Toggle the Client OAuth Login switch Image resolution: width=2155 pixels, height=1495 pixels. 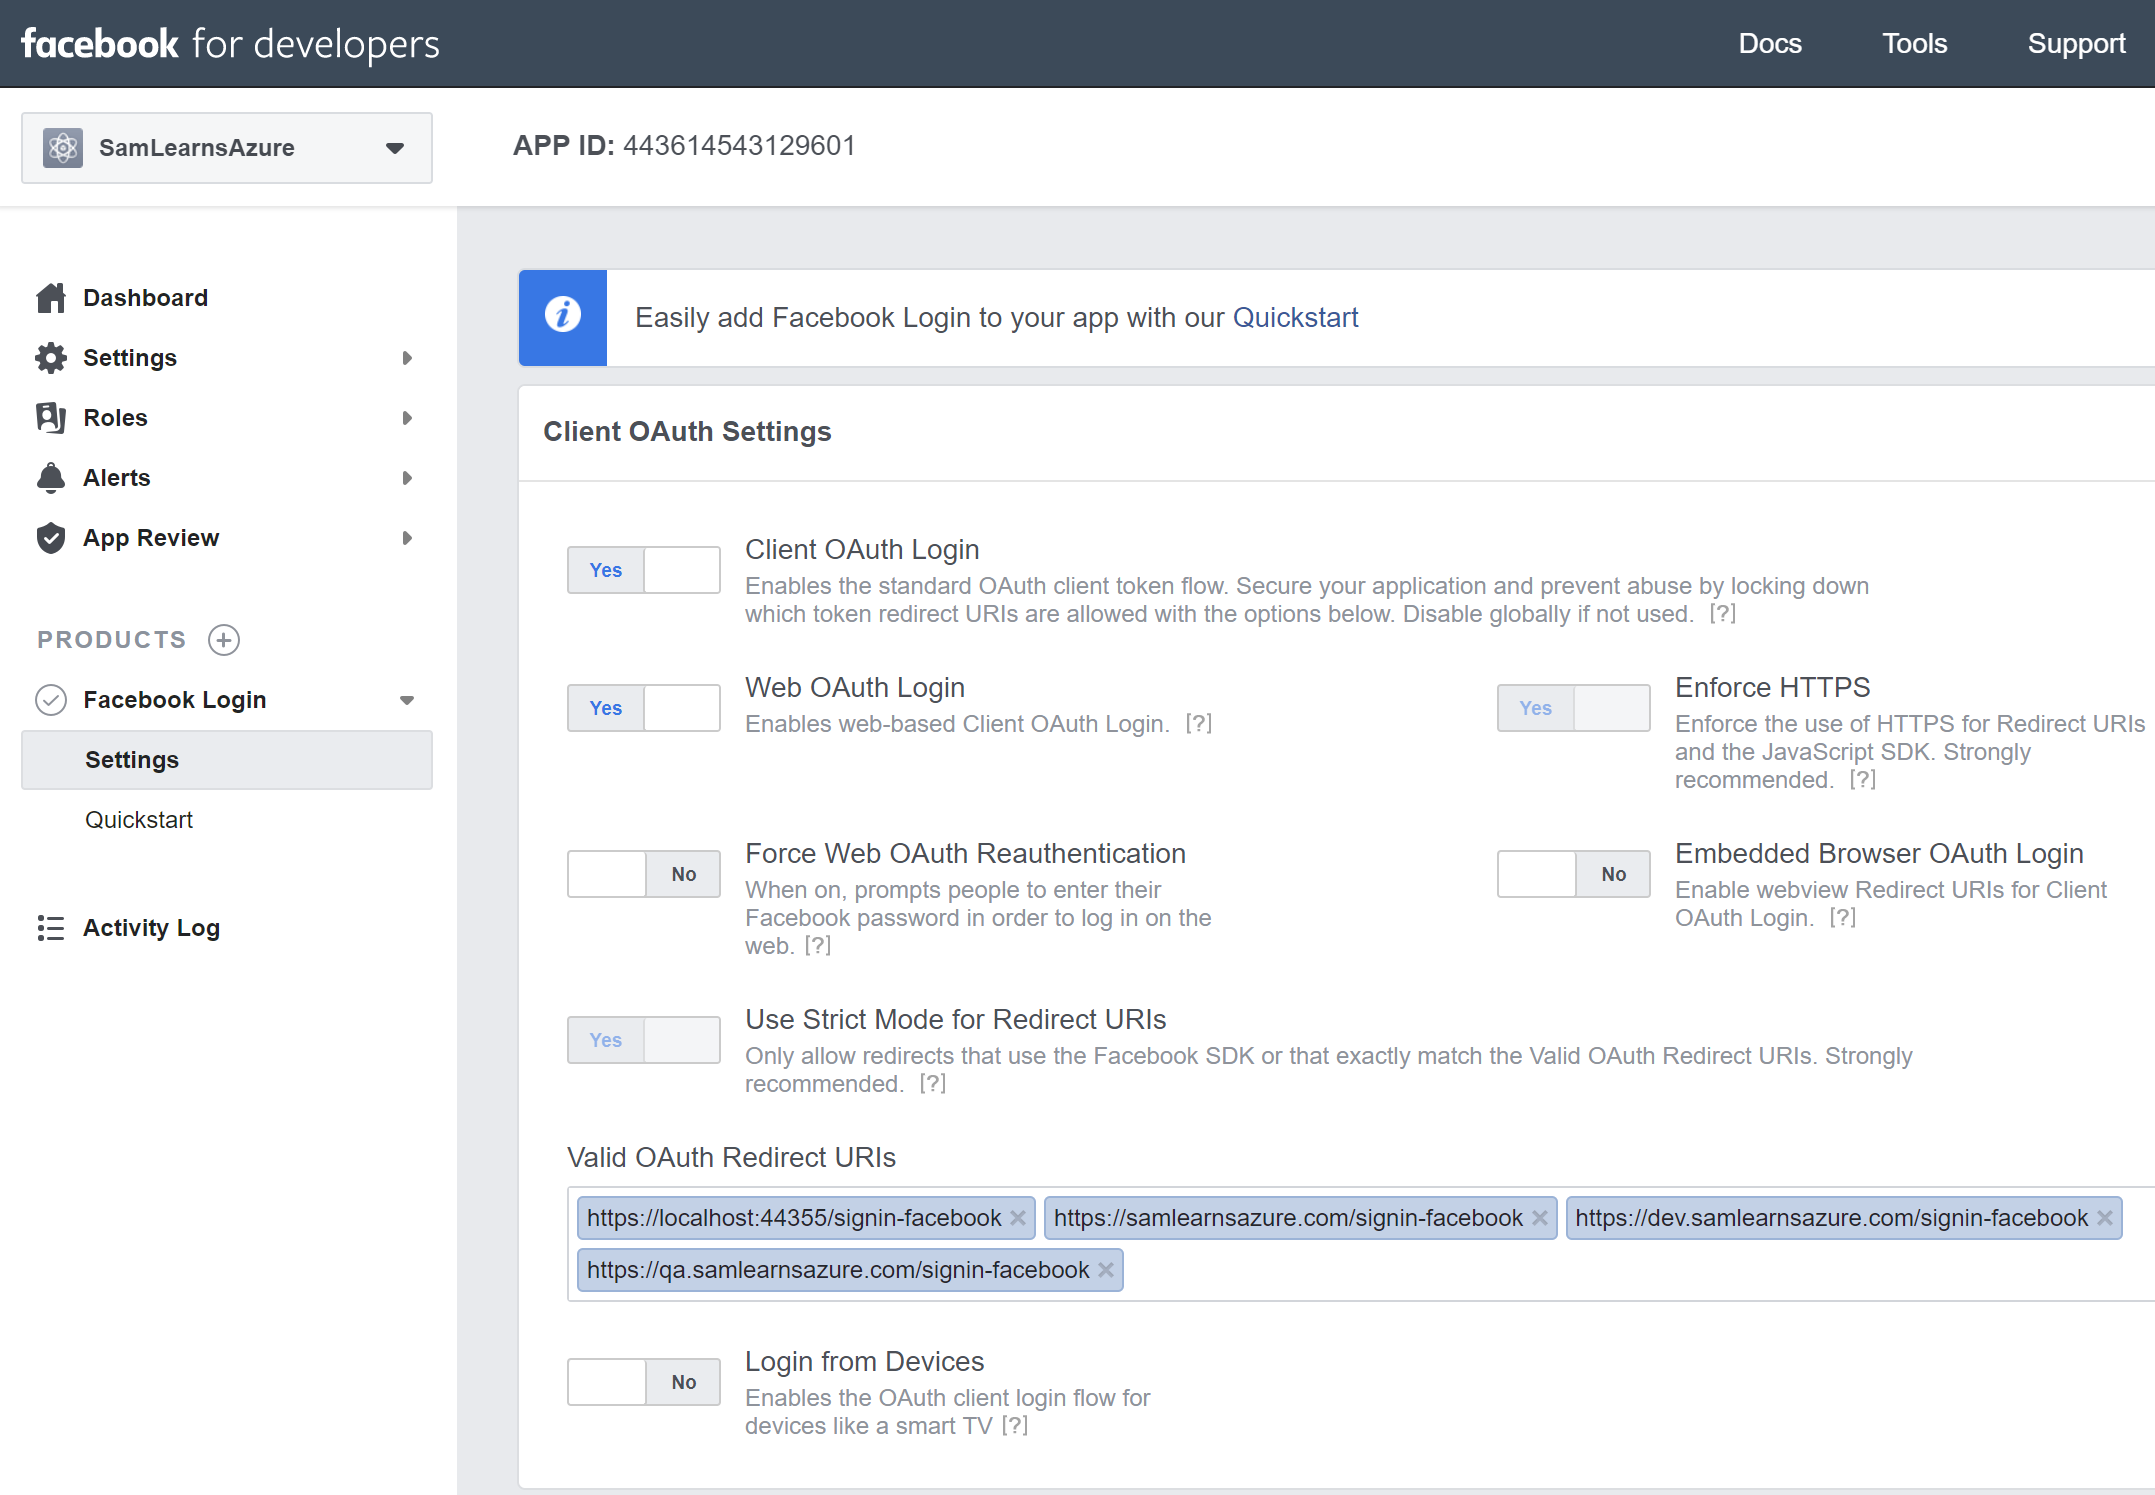(643, 570)
